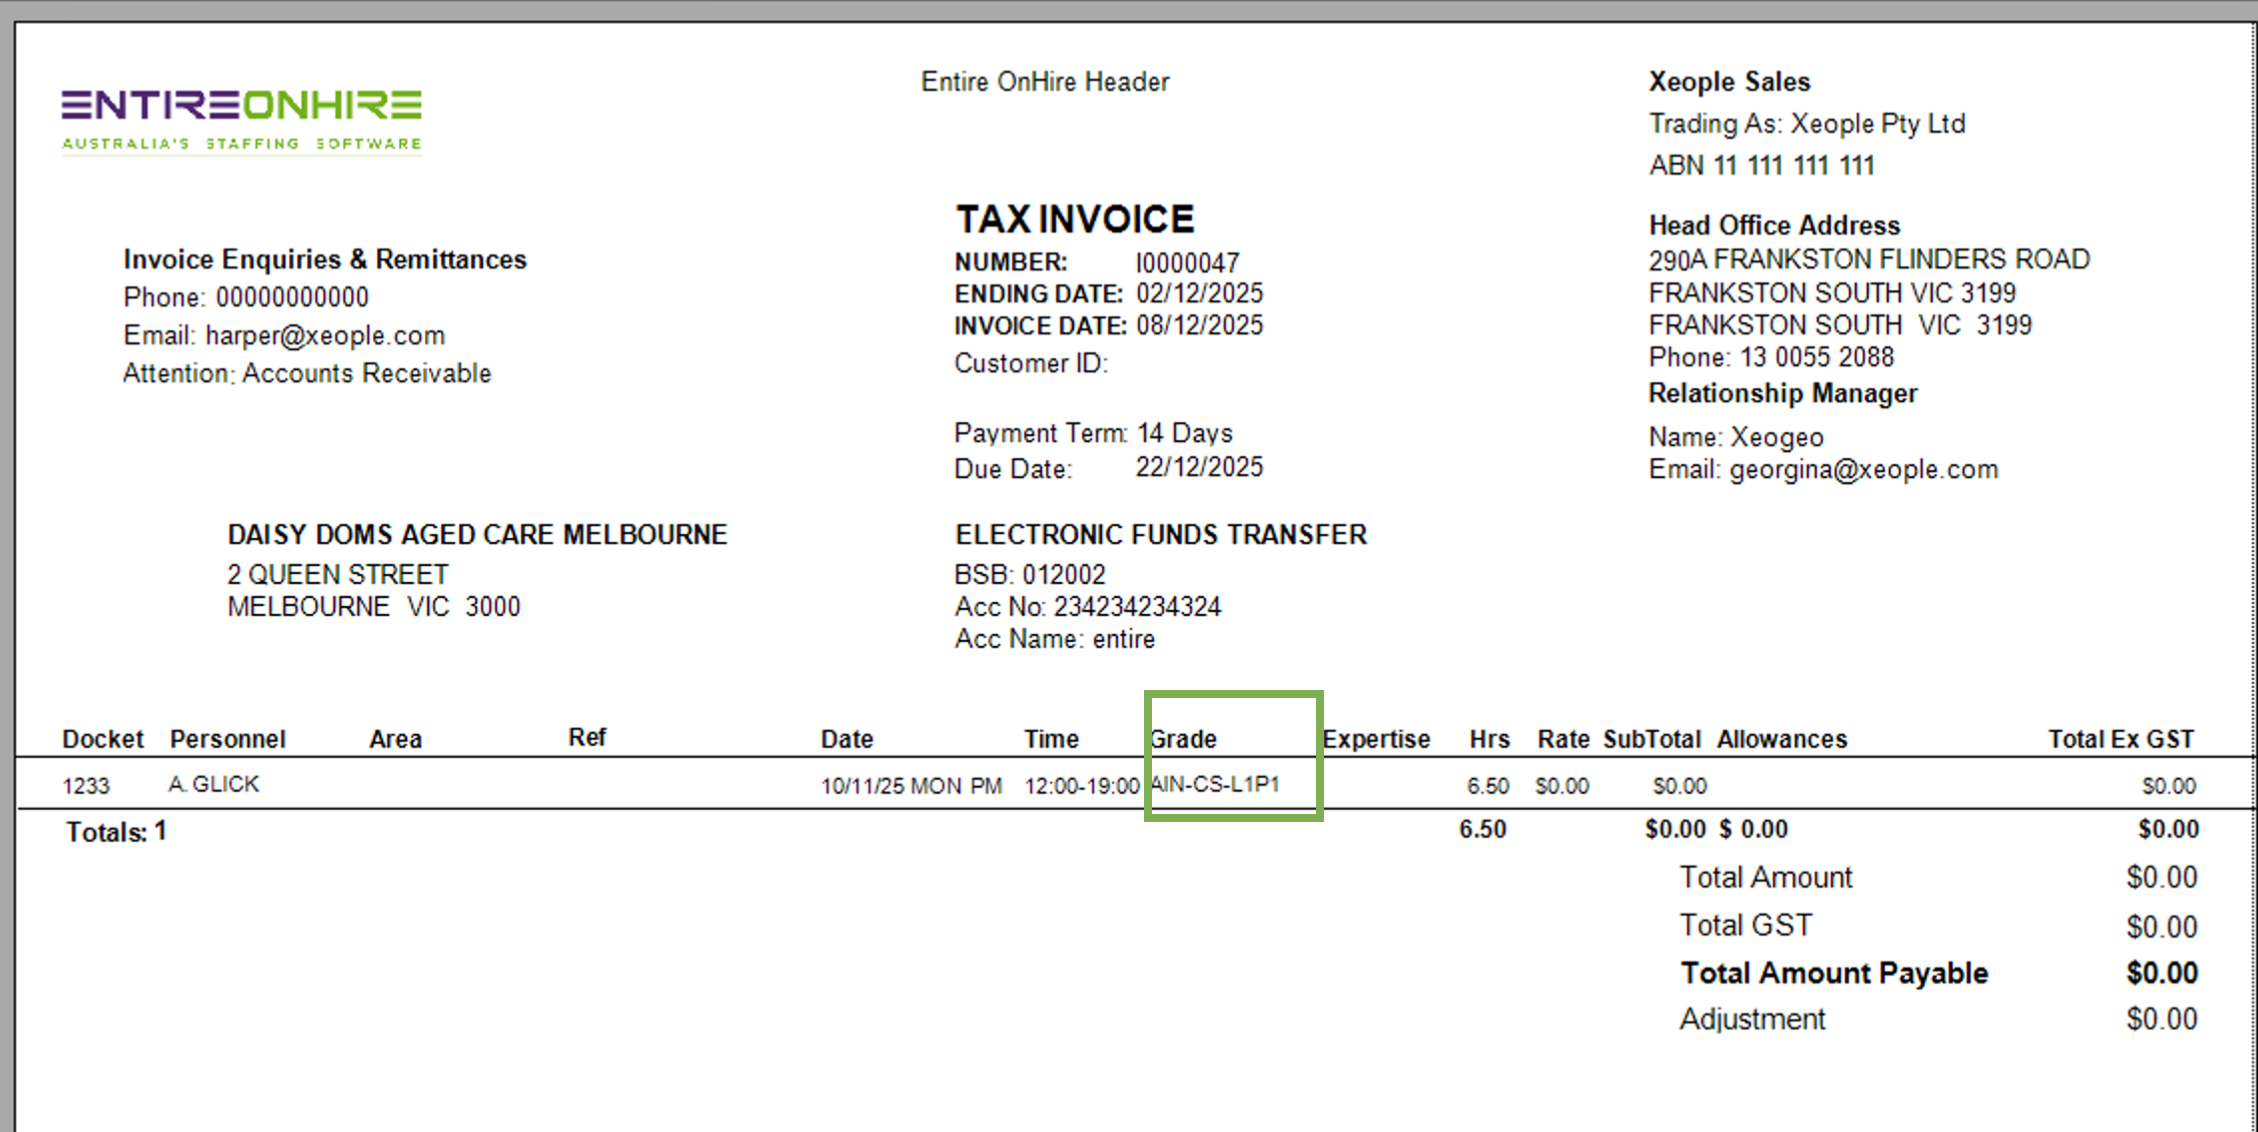This screenshot has width=2258, height=1132.
Task: Click the TAX INVOICE heading
Action: coord(1075,220)
